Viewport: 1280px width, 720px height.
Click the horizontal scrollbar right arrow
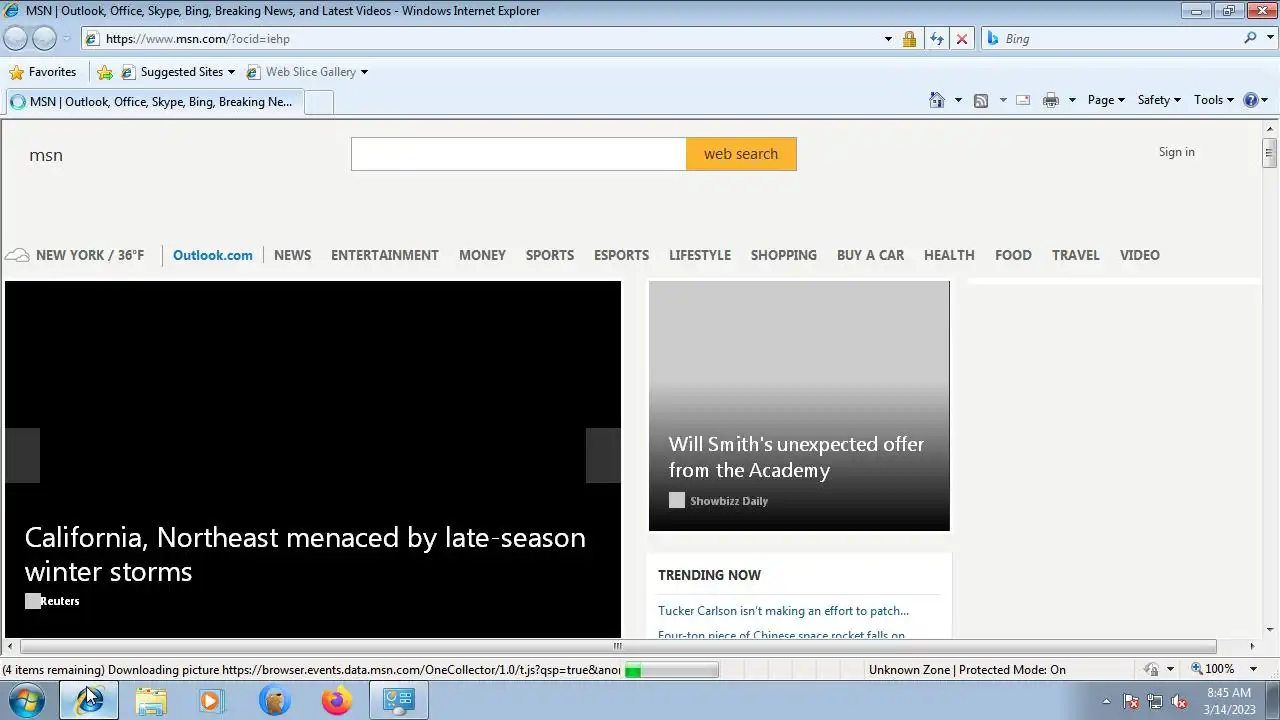point(1252,646)
